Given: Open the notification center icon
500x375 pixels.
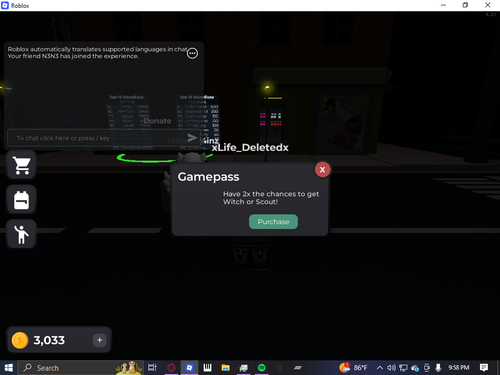Looking at the screenshot, I should [x=484, y=368].
